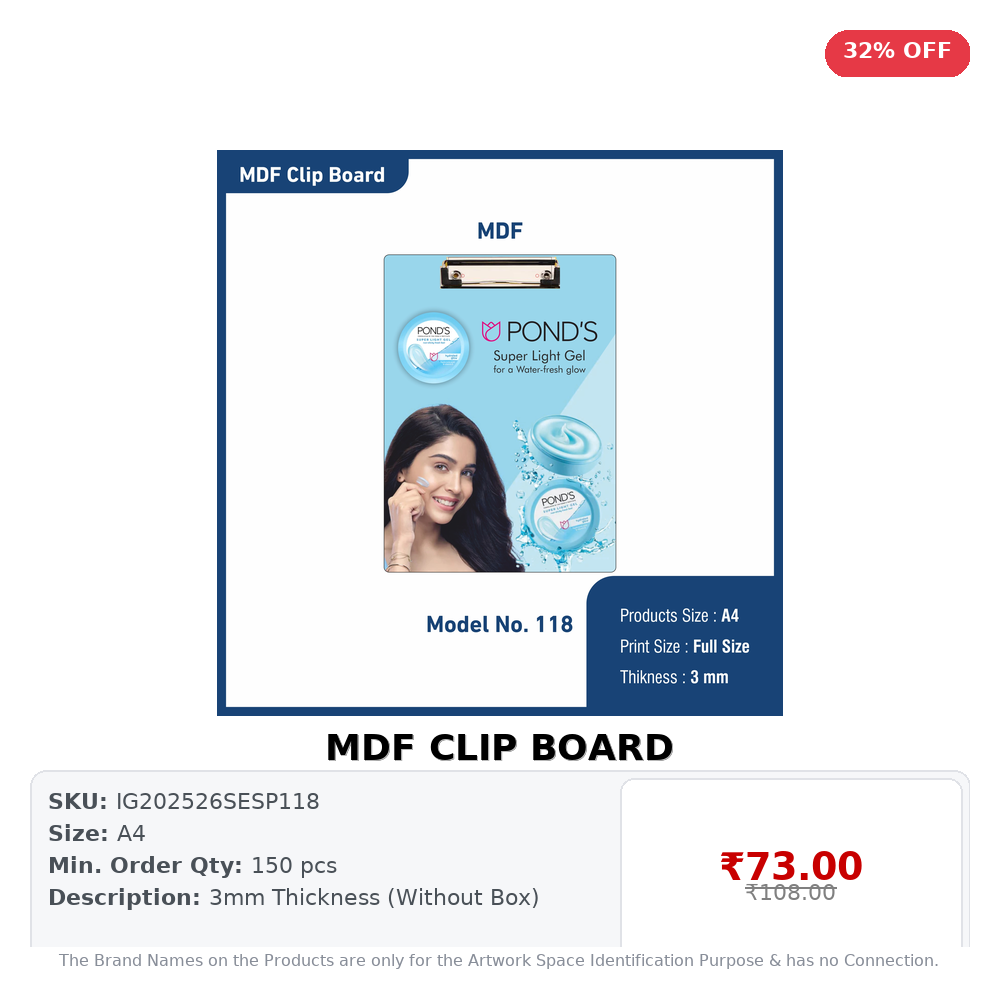Click the MDF CLIP BOARD product title
The height and width of the screenshot is (1000, 1000).
point(499,747)
